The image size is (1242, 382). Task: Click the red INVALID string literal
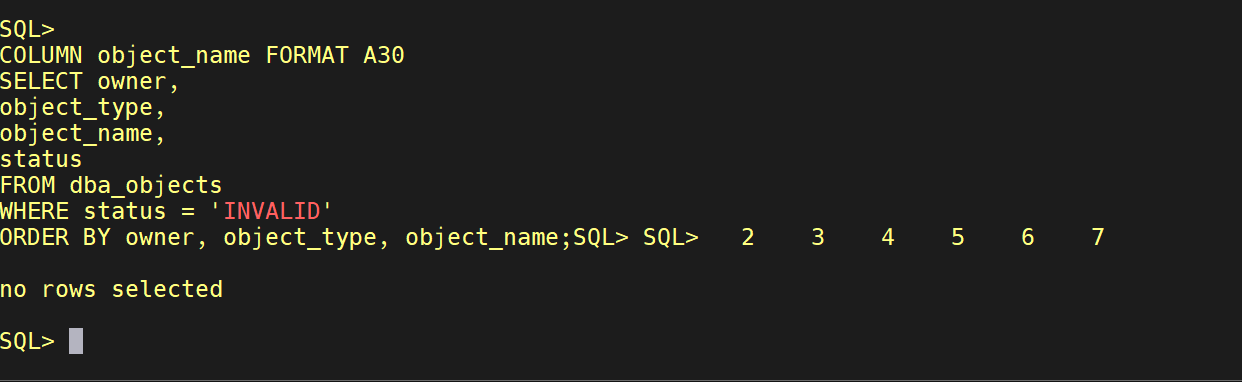coord(271,211)
